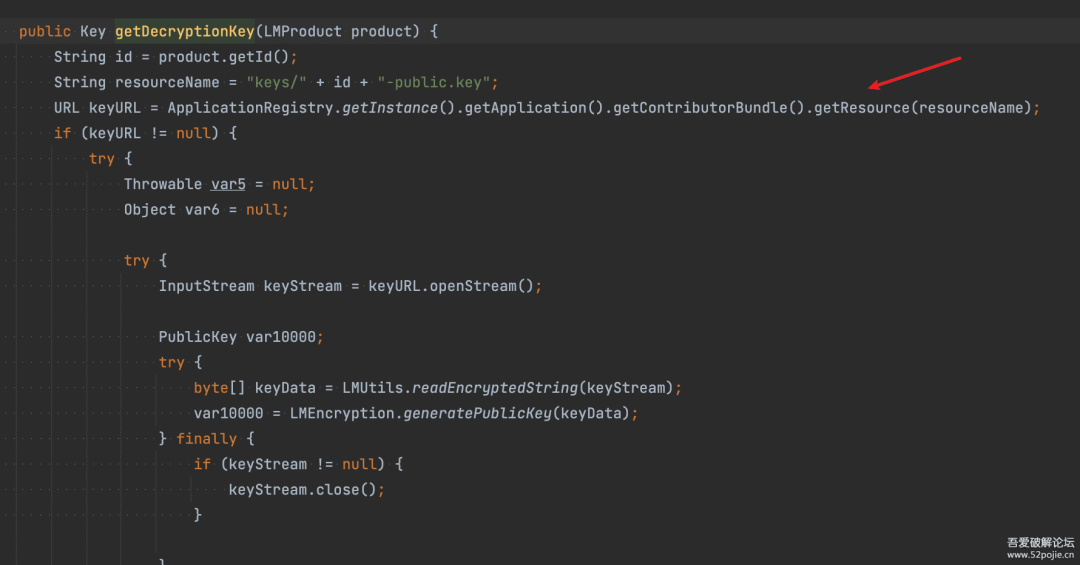Click the LMEncryption class reference

[342, 413]
